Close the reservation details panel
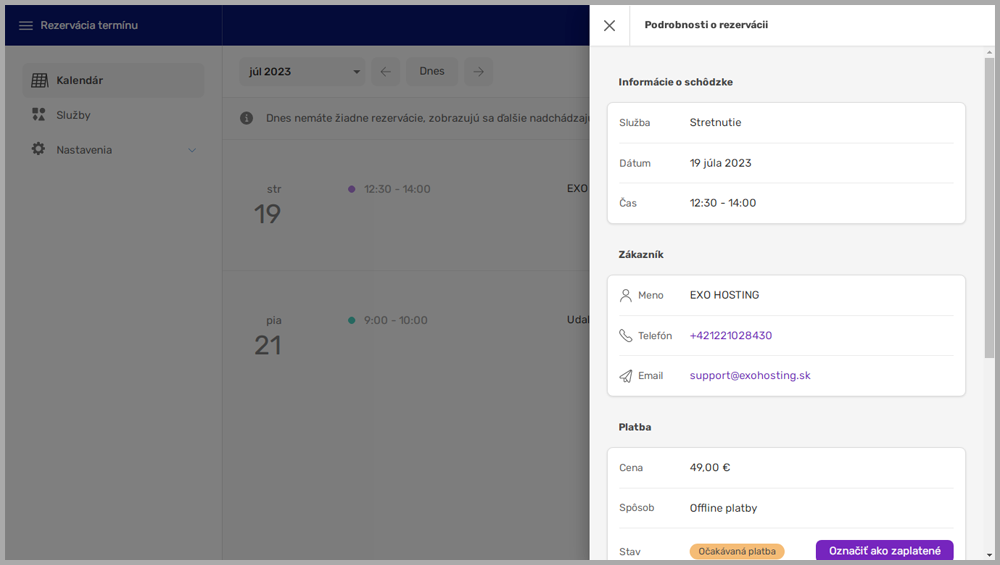 [609, 26]
